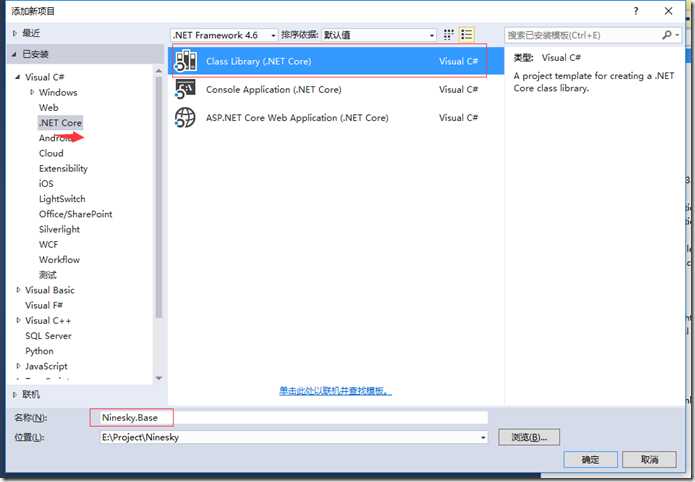Click the Console Application (.NET Core) template name
Image resolution: width=695 pixels, height=482 pixels.
tap(273, 90)
